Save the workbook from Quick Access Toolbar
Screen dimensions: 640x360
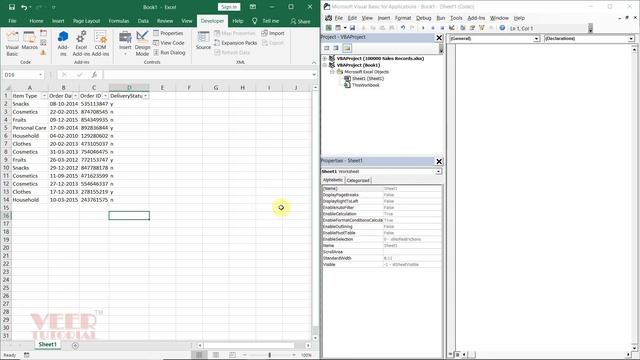pyautogui.click(x=12, y=7)
